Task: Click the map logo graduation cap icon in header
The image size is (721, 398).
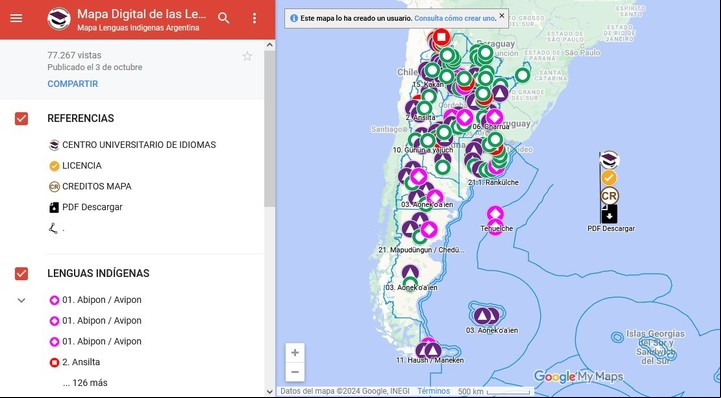Action: (x=59, y=19)
